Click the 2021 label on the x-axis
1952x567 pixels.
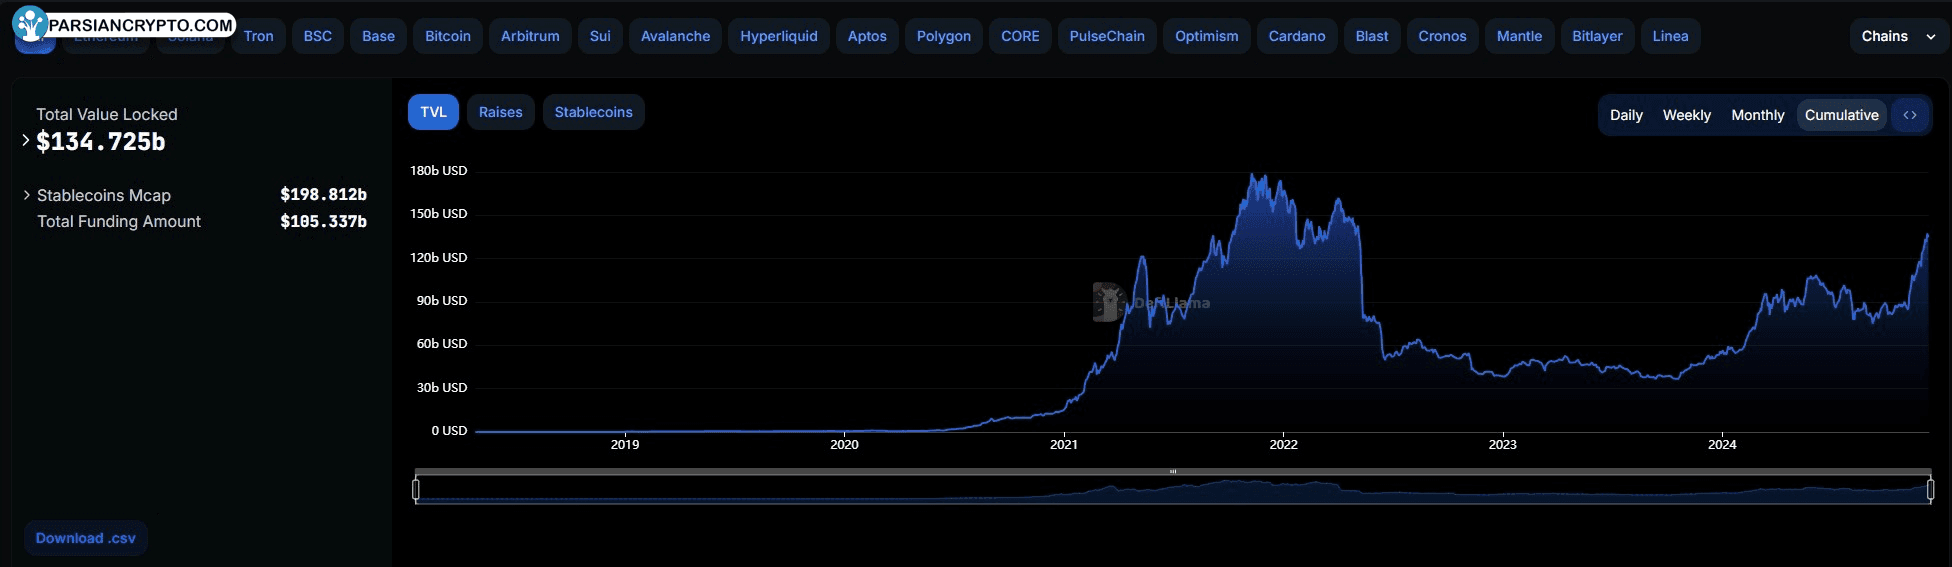(1064, 444)
